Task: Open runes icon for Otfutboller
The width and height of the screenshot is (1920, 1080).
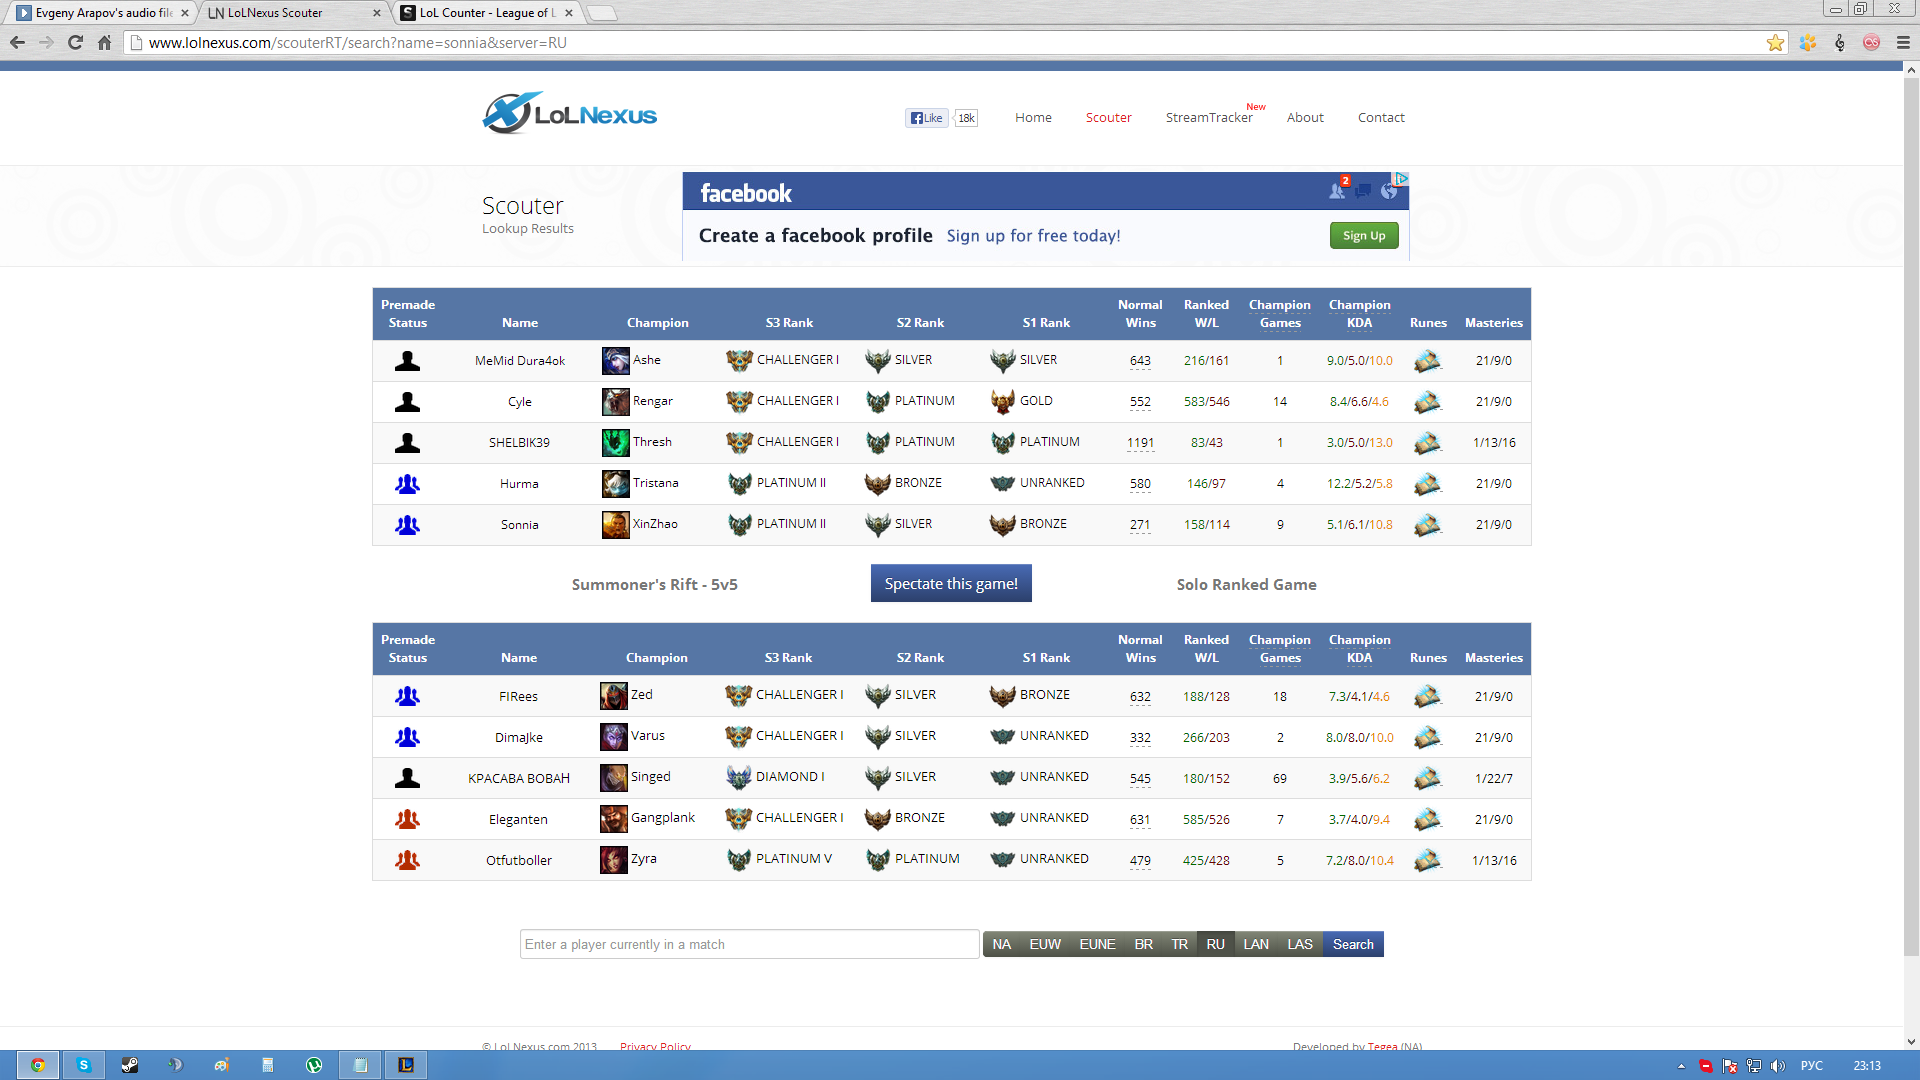Action: coord(1427,860)
